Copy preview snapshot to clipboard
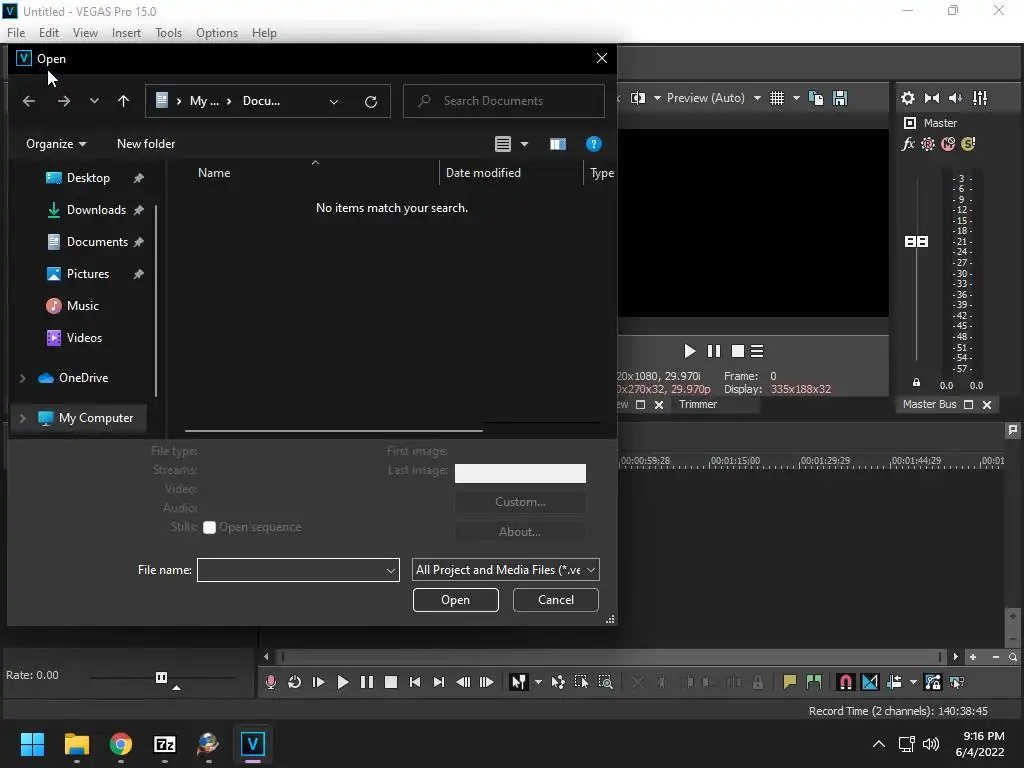This screenshot has width=1024, height=768. pos(816,99)
